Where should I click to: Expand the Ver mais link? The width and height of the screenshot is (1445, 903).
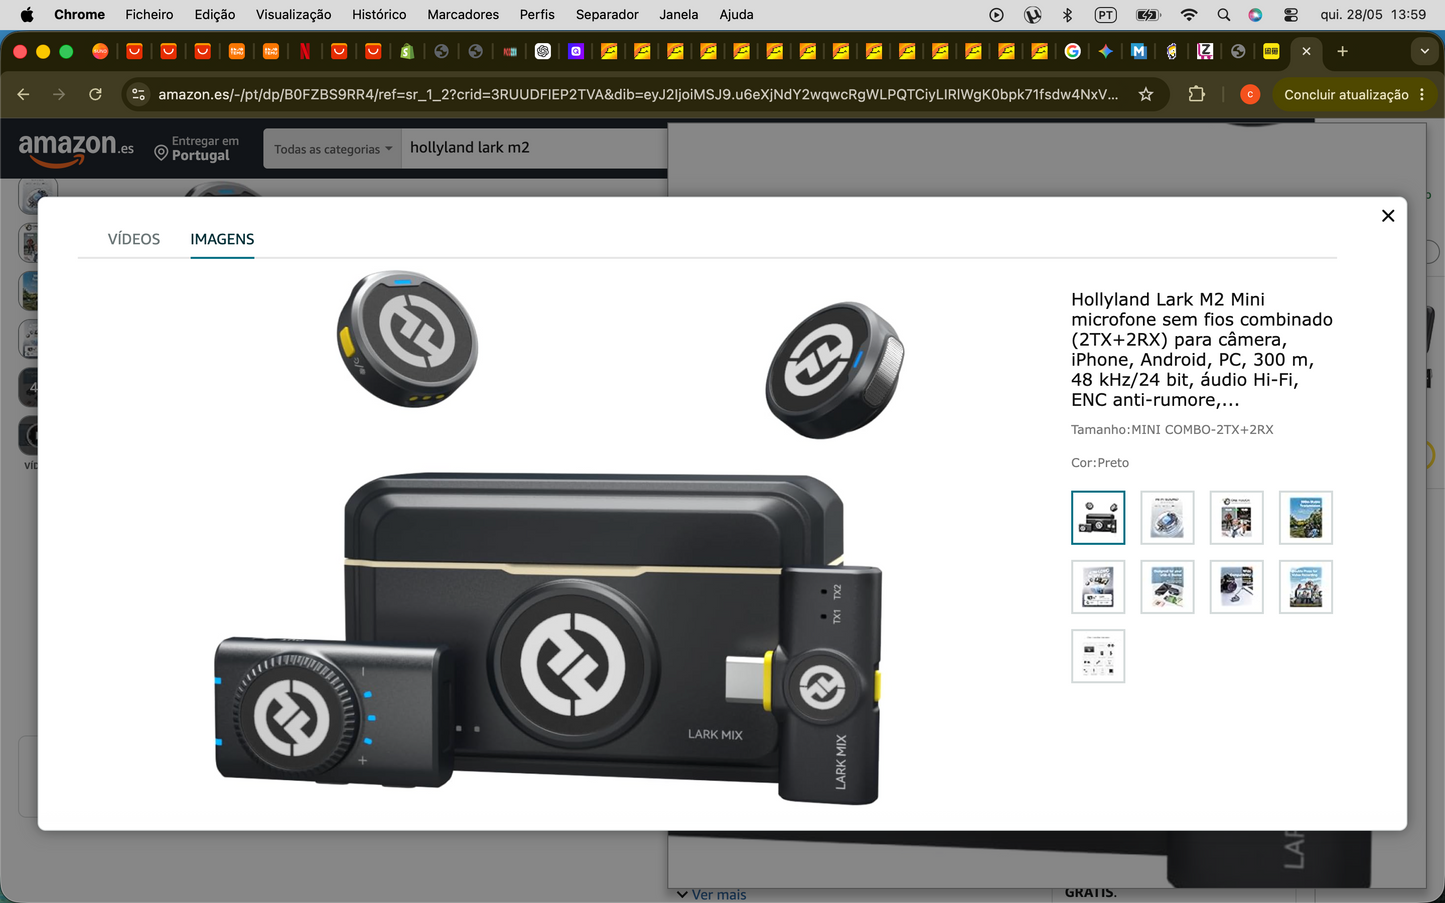711,894
